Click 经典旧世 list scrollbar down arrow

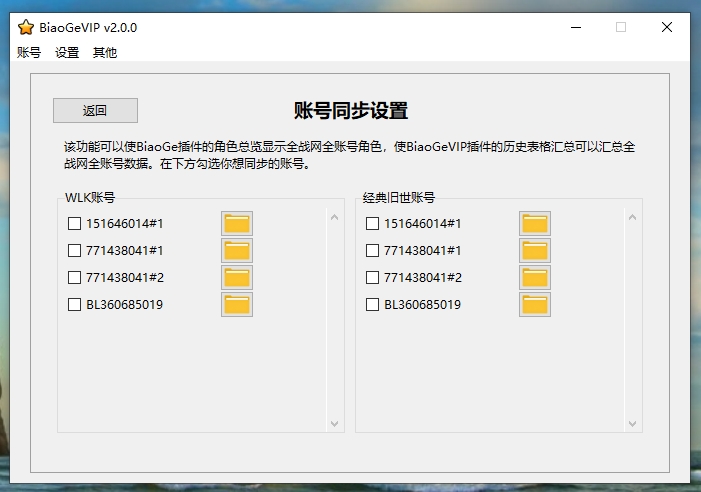(632, 423)
